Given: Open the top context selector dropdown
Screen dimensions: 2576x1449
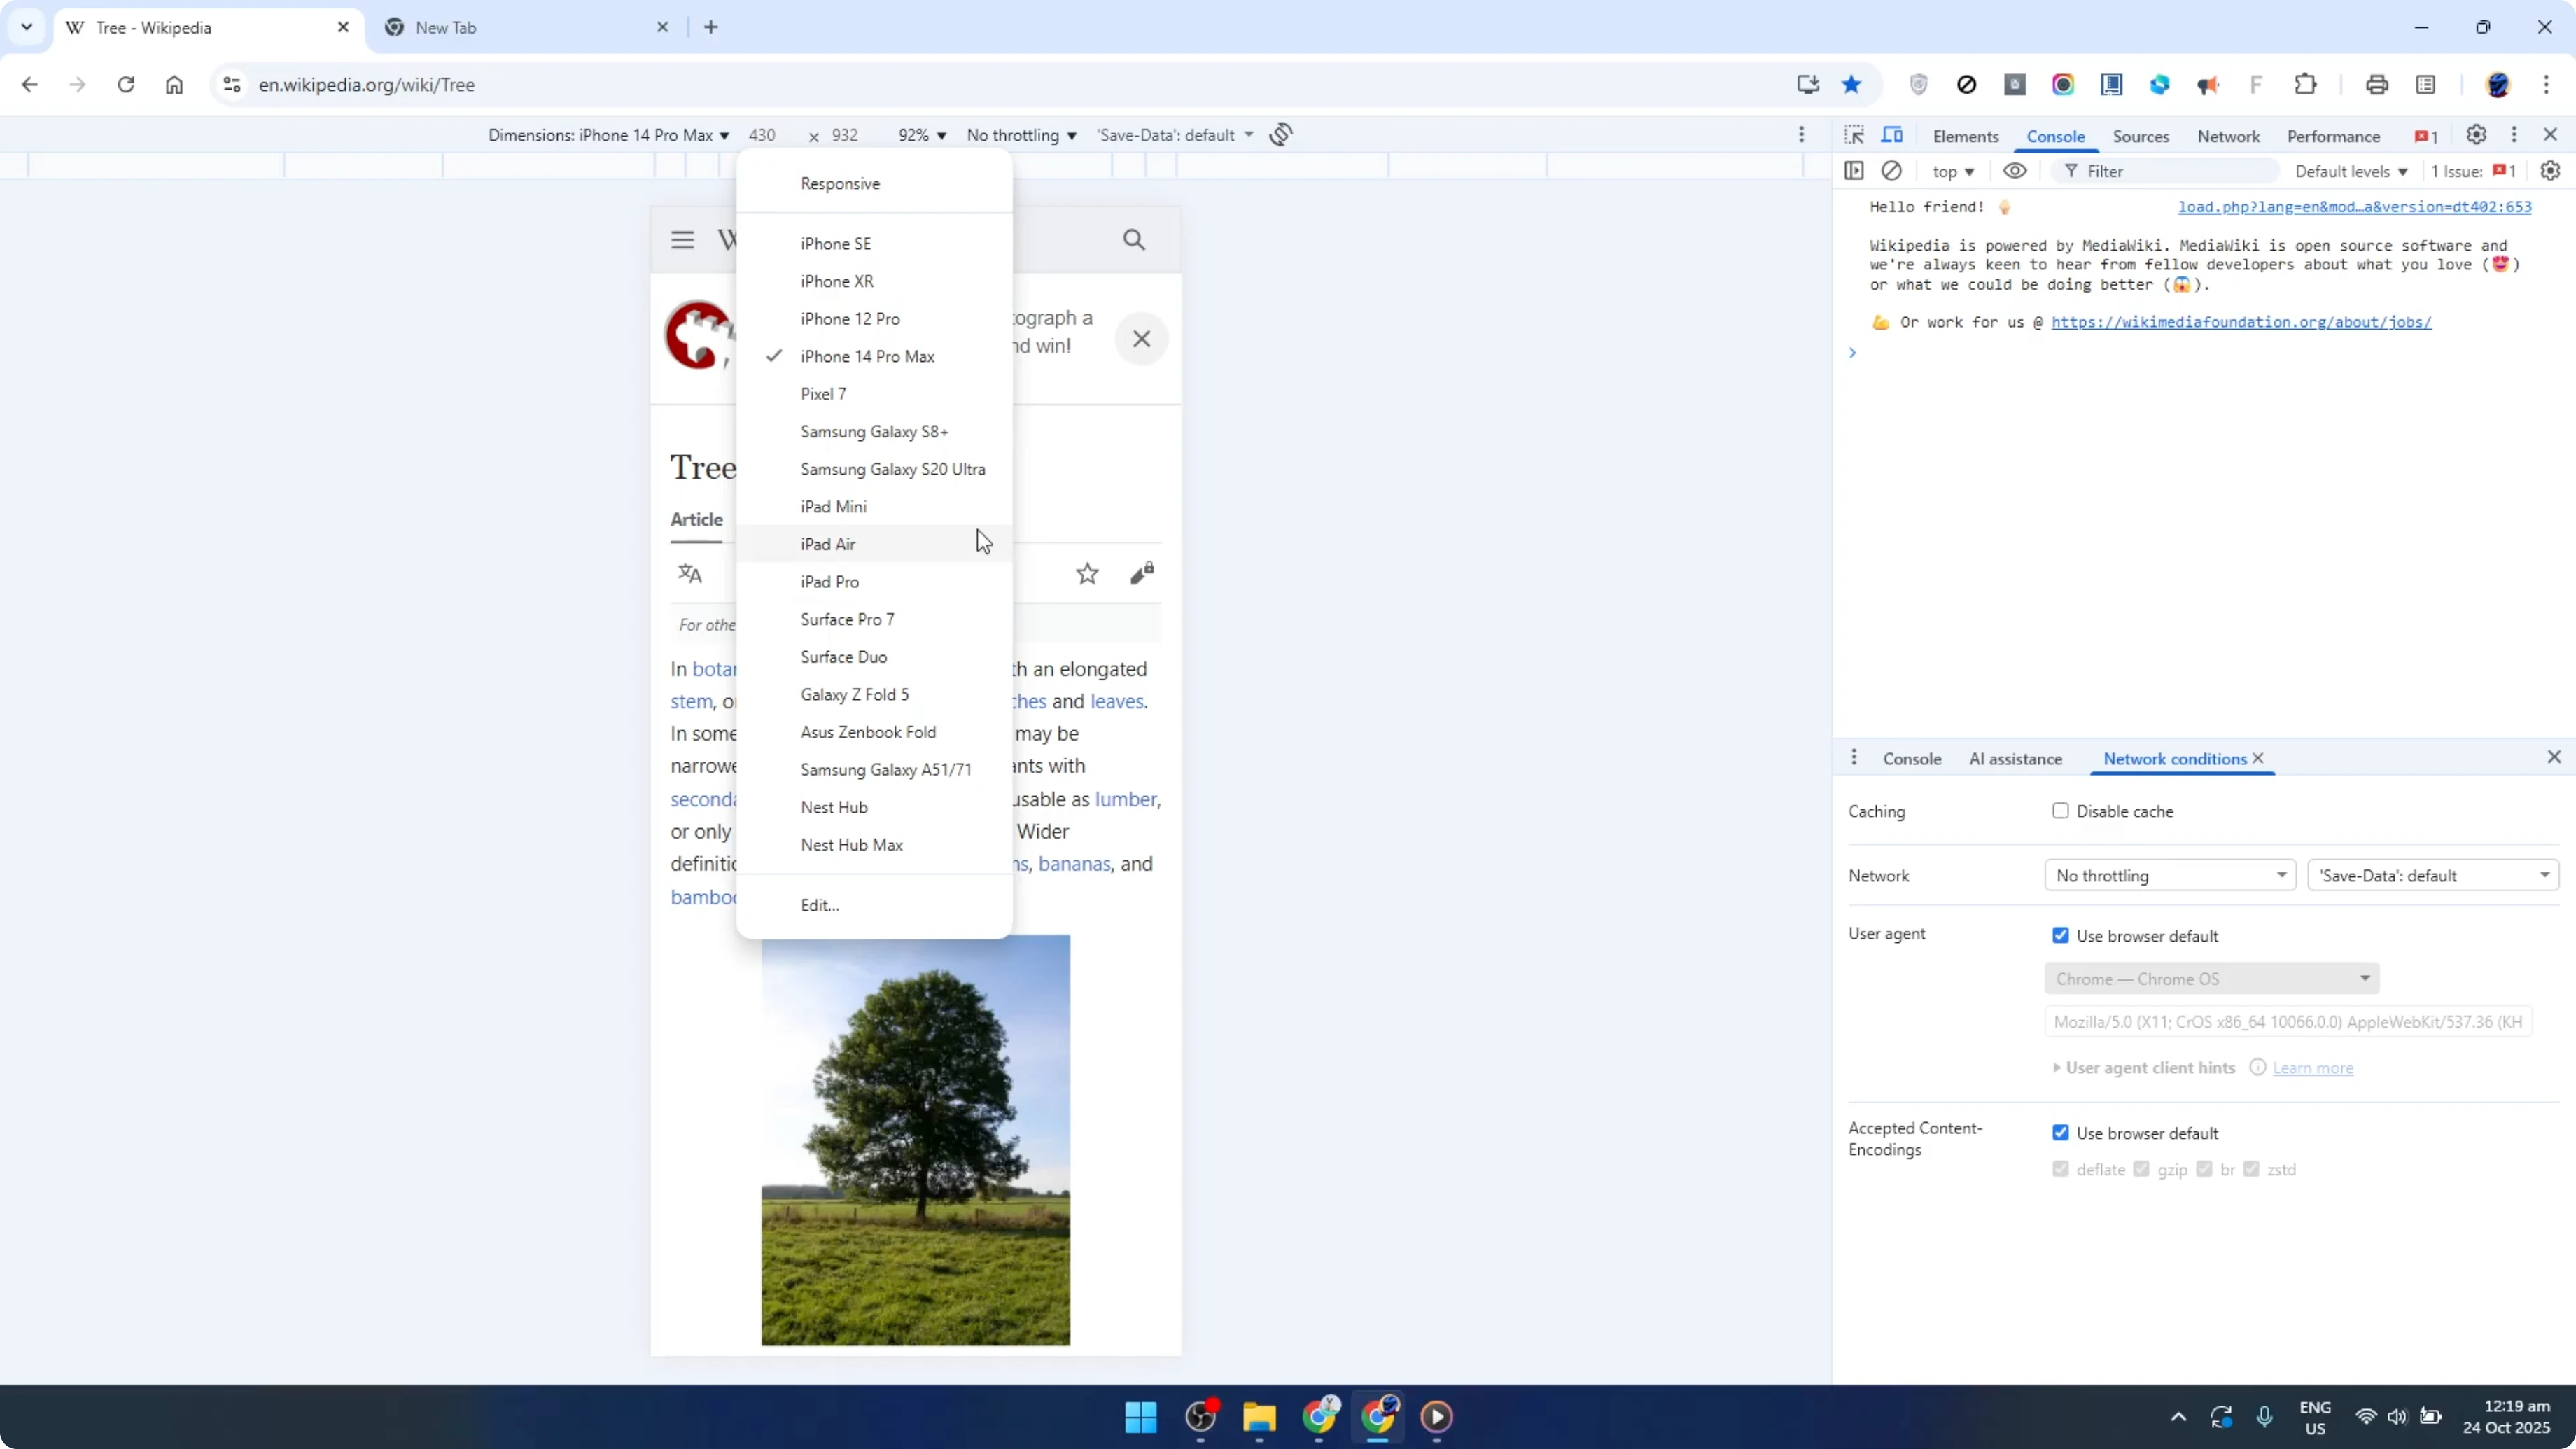Looking at the screenshot, I should (1952, 171).
